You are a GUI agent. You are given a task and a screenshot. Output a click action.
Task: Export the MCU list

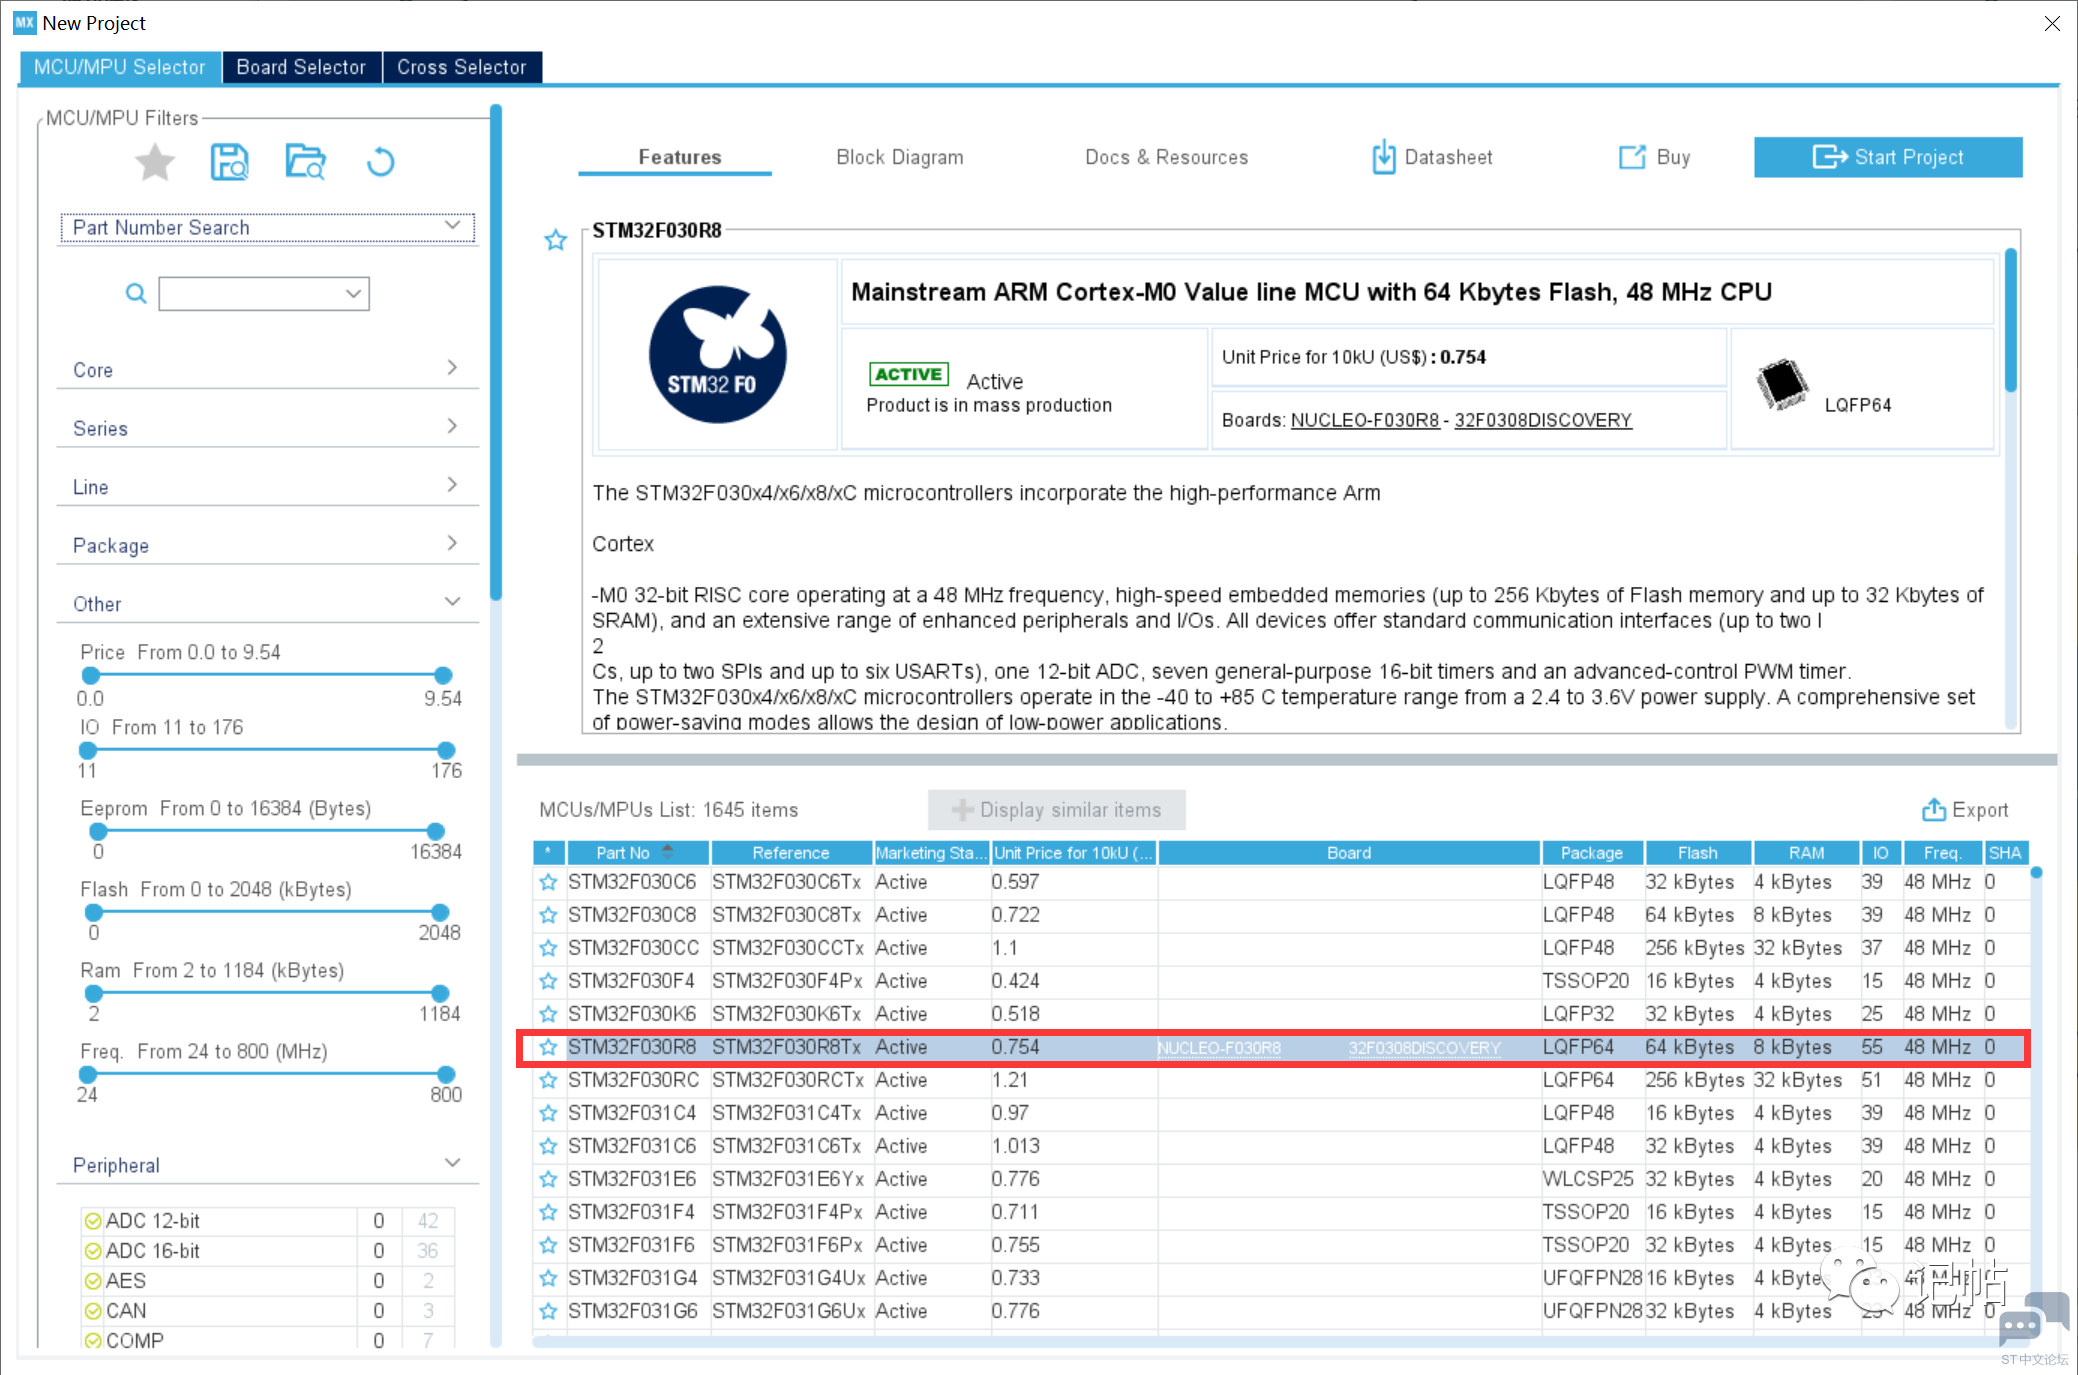(1964, 810)
